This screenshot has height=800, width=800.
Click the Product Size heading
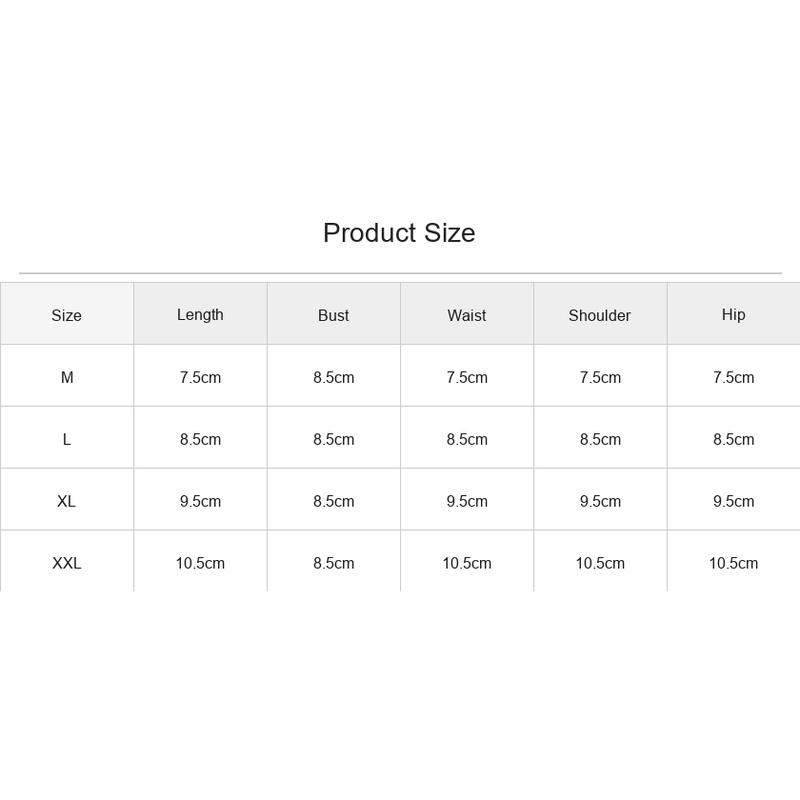pyautogui.click(x=399, y=233)
